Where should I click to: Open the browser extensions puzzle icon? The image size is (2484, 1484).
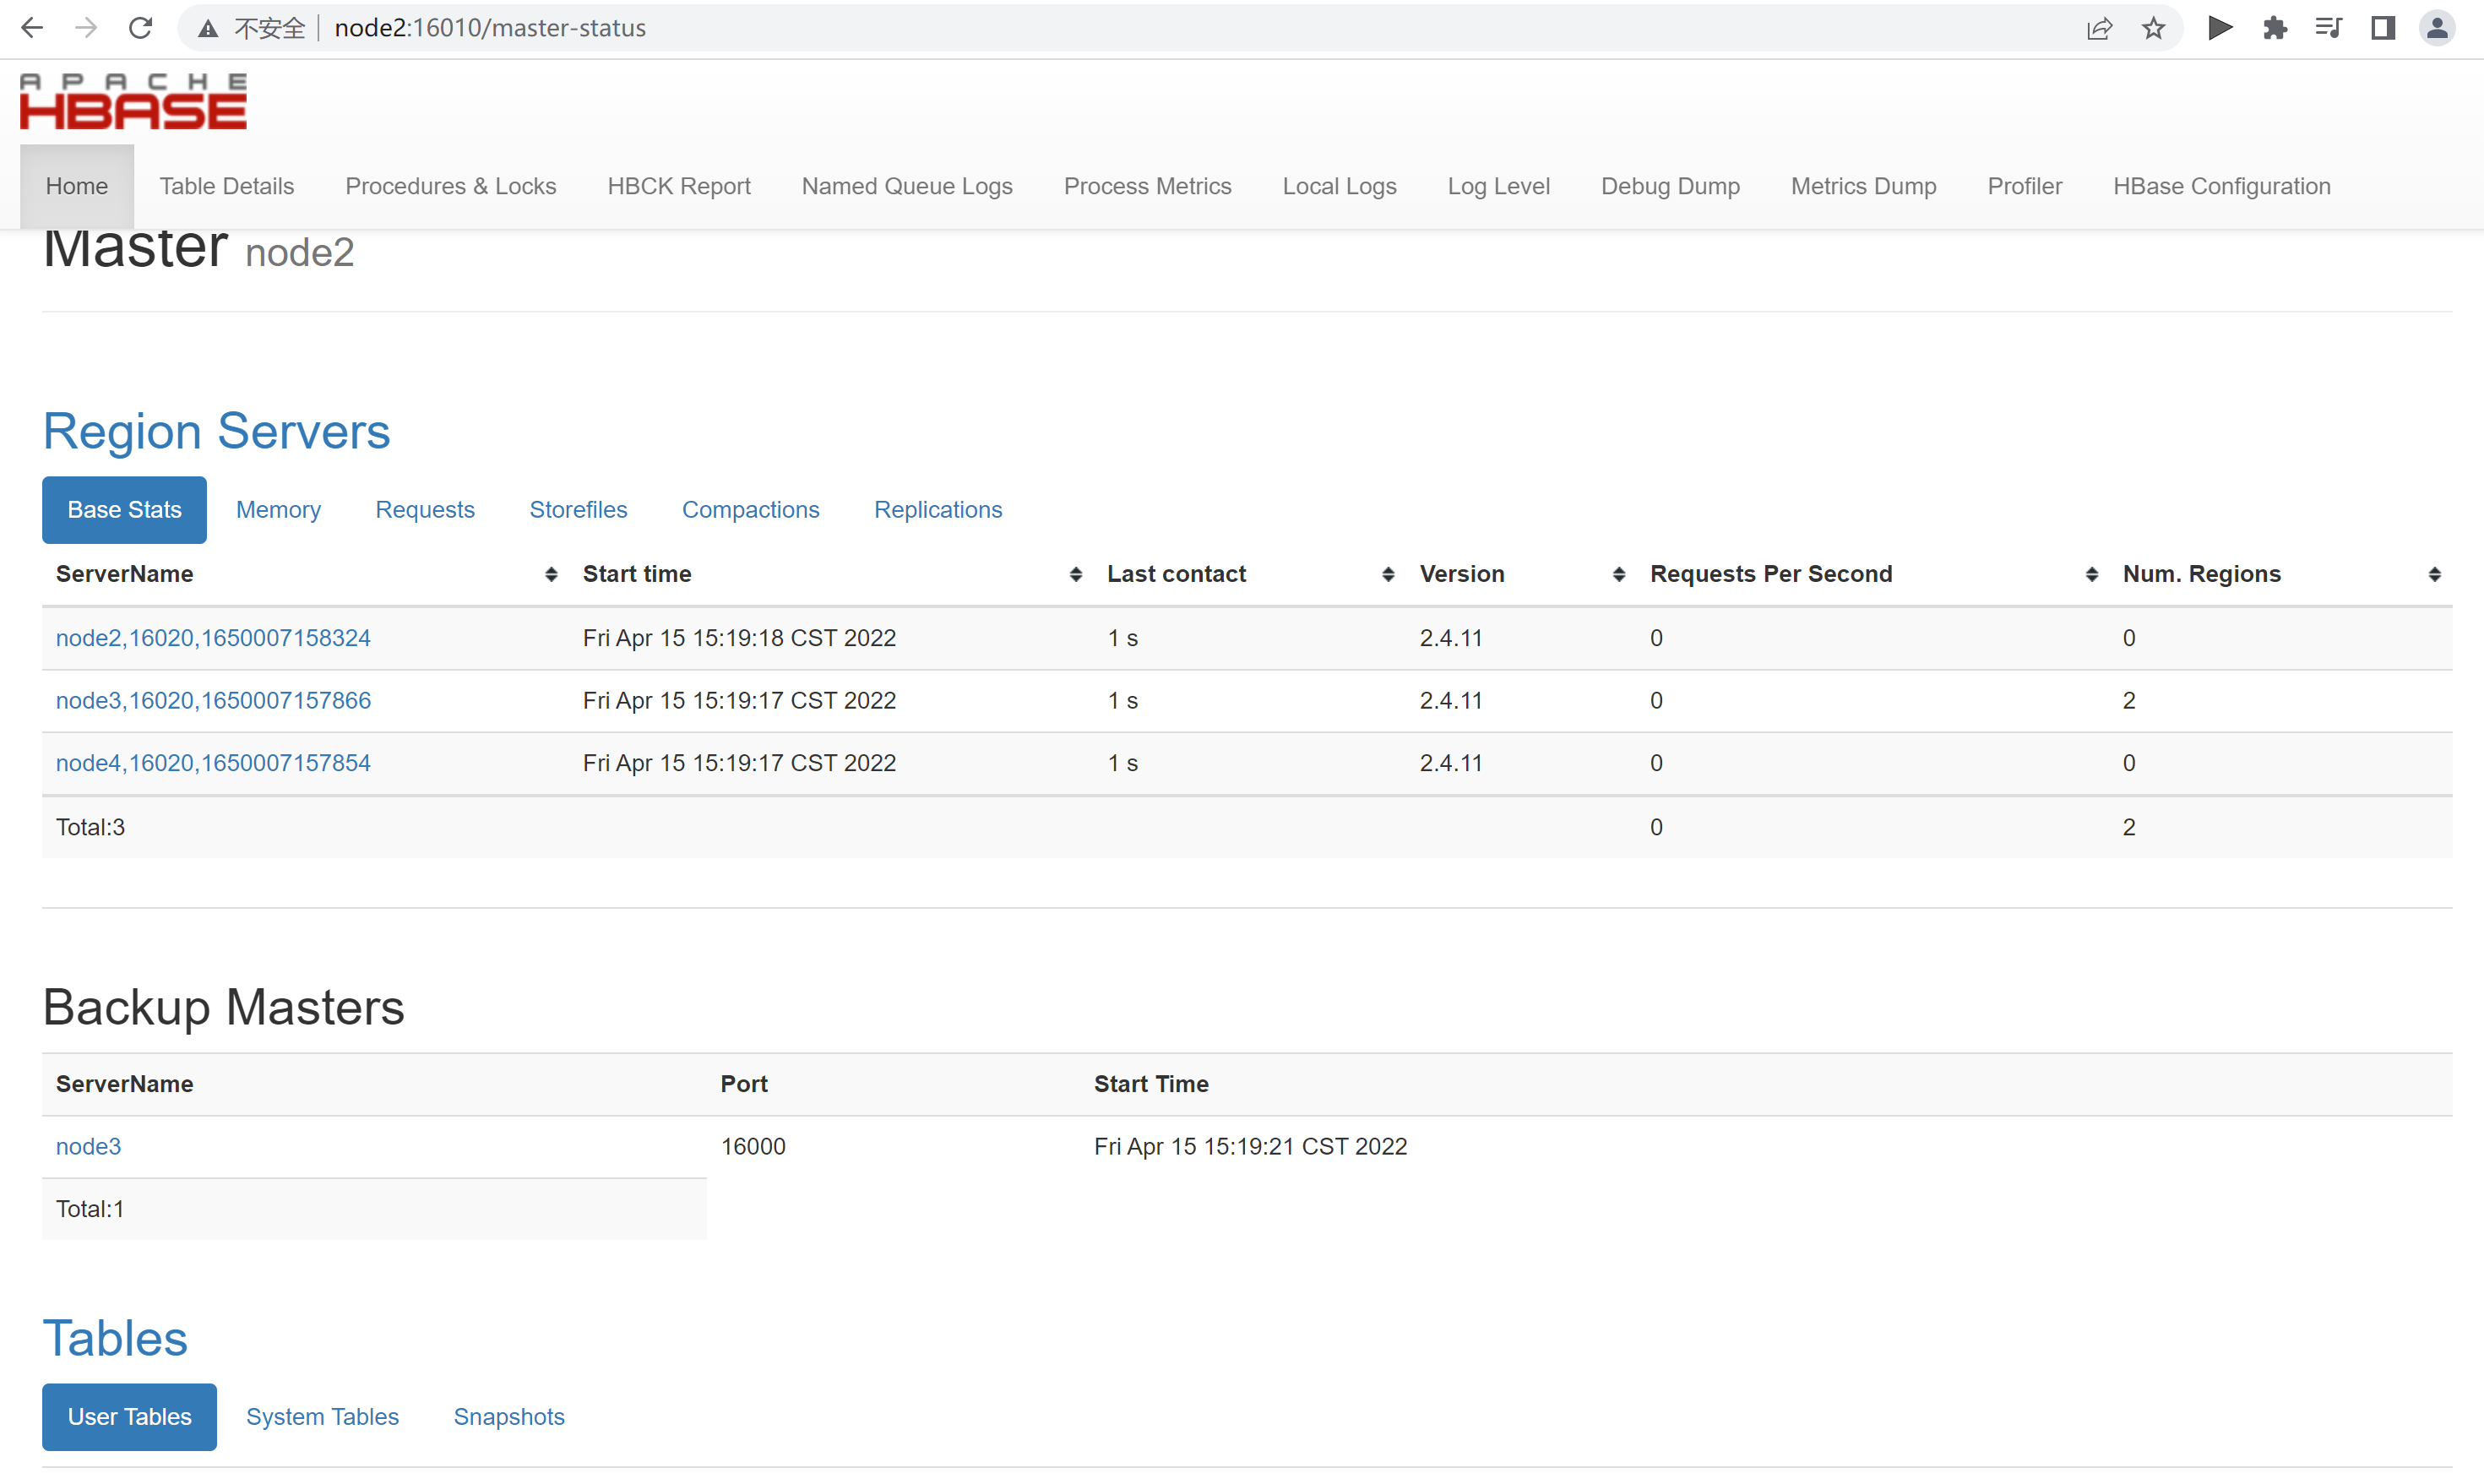(x=2274, y=28)
